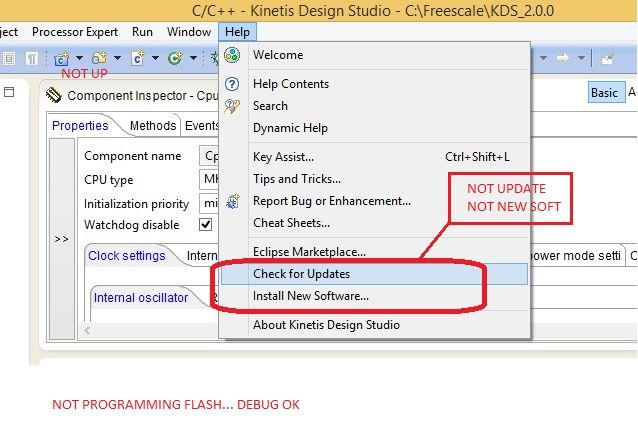638x444 pixels.
Task: Click the CPU type label
Action: tap(109, 179)
